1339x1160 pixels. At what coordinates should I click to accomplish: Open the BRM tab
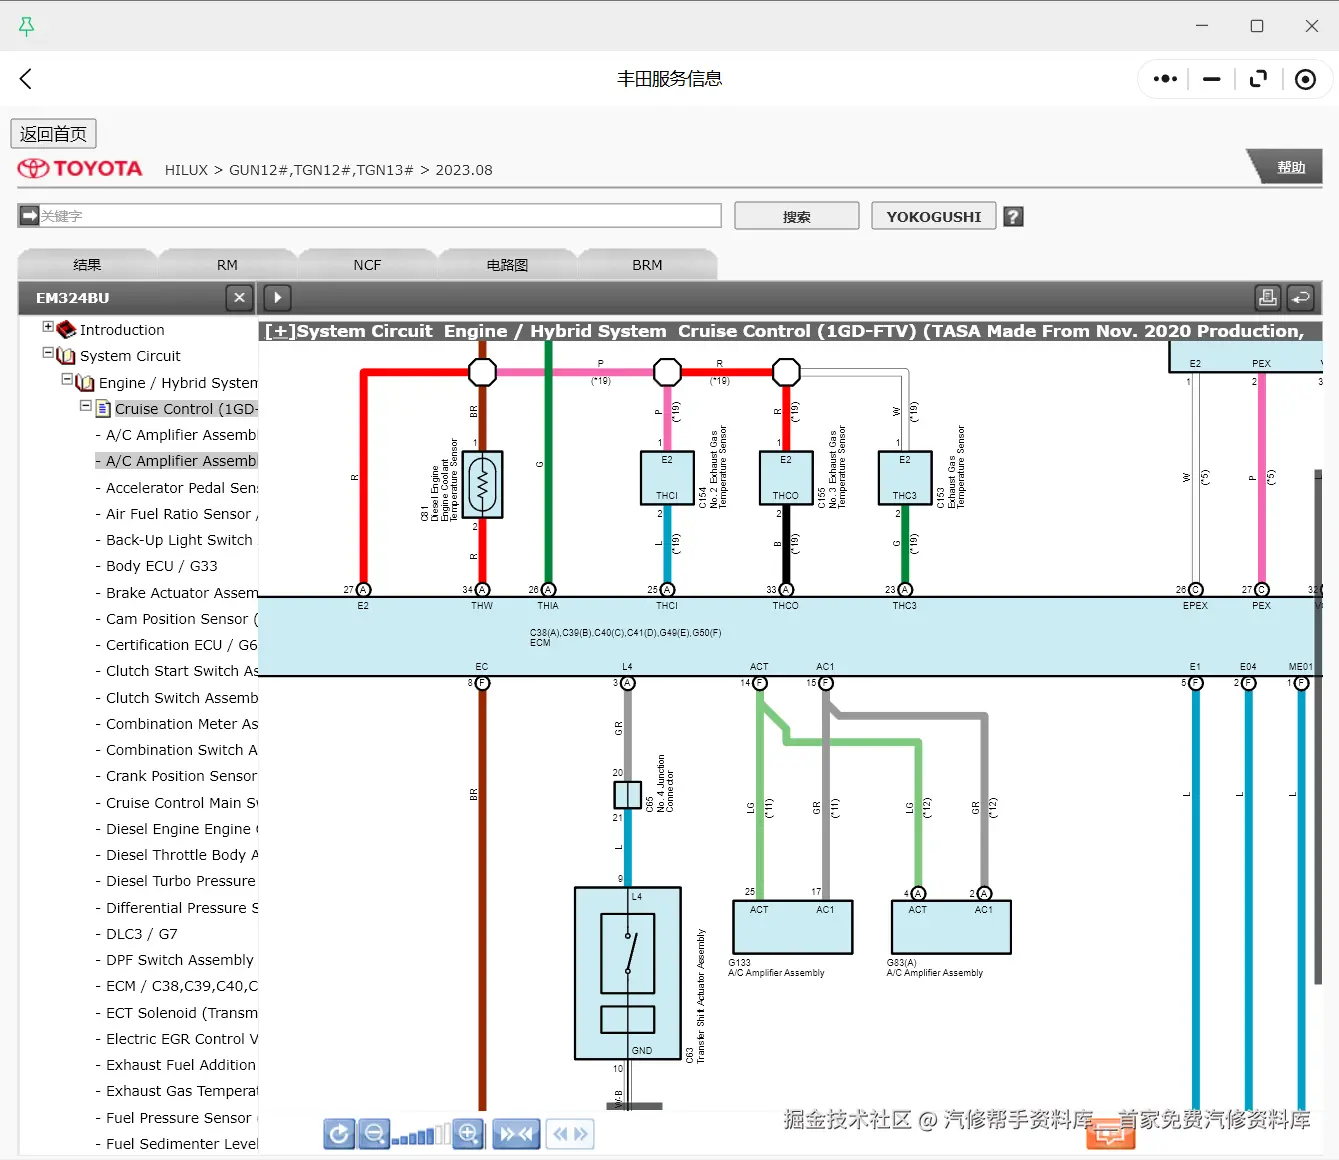(x=647, y=264)
